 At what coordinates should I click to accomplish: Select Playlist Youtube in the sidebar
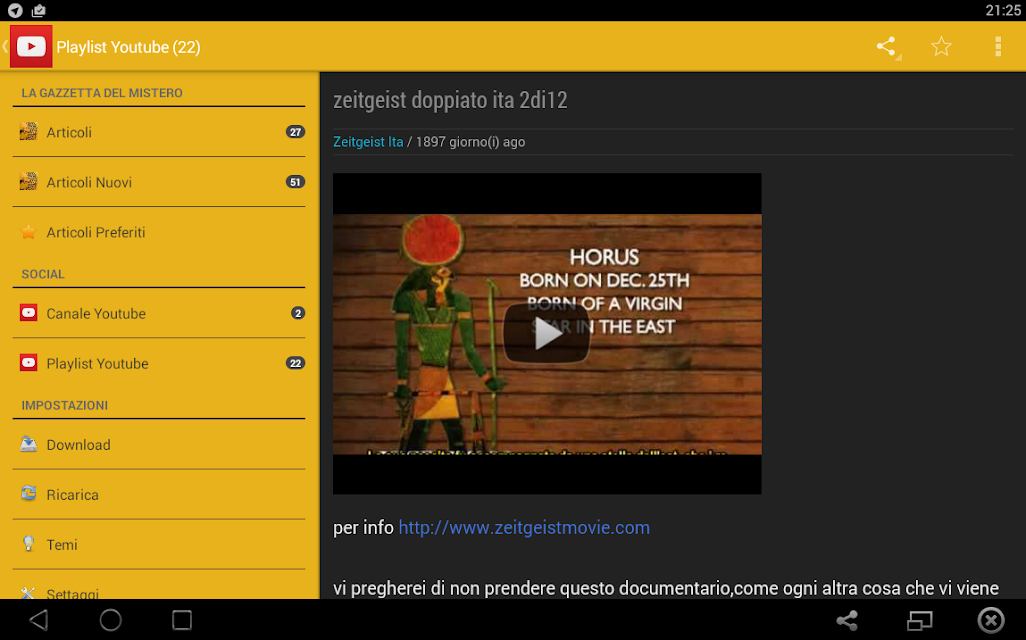[159, 363]
